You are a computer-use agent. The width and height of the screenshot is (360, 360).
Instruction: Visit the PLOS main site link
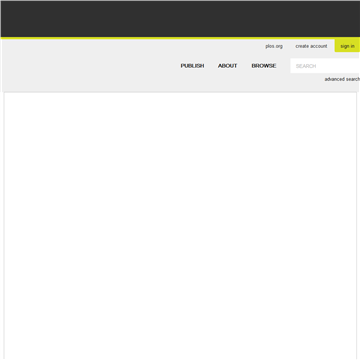tap(274, 46)
